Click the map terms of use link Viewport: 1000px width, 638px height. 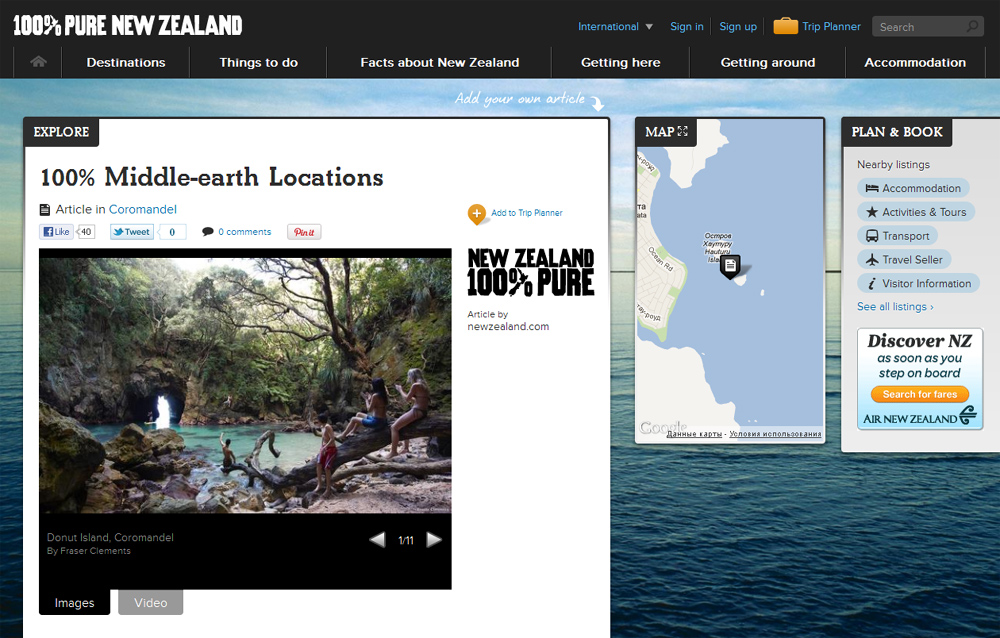(776, 434)
